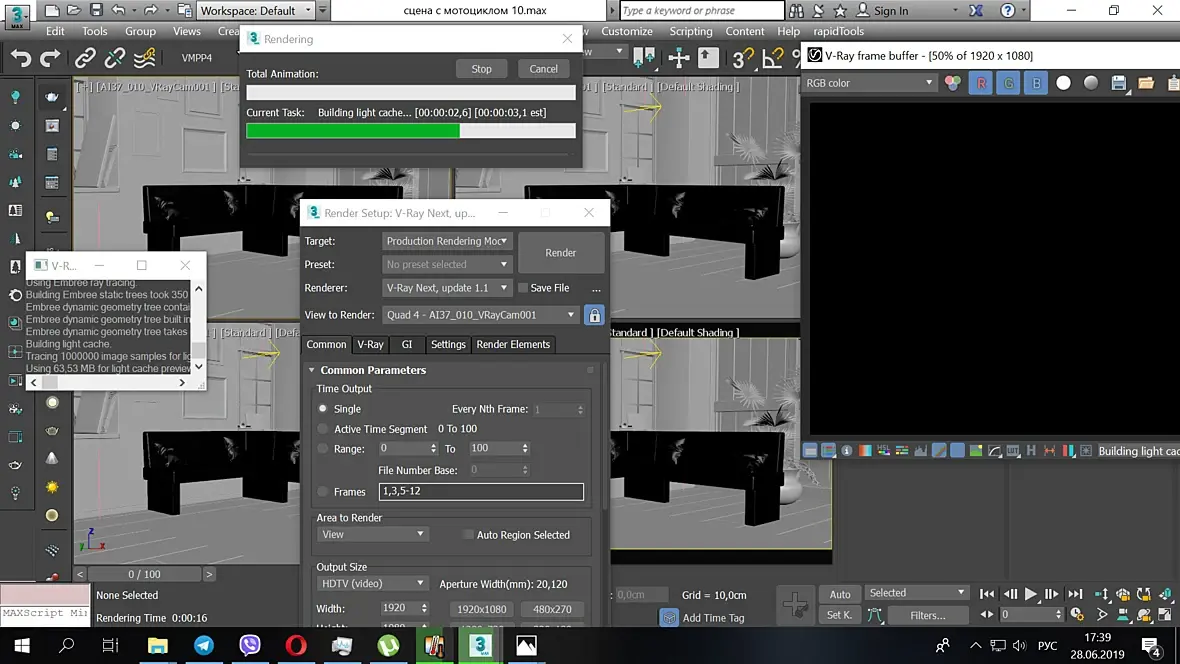Go to end of animation

1075,594
